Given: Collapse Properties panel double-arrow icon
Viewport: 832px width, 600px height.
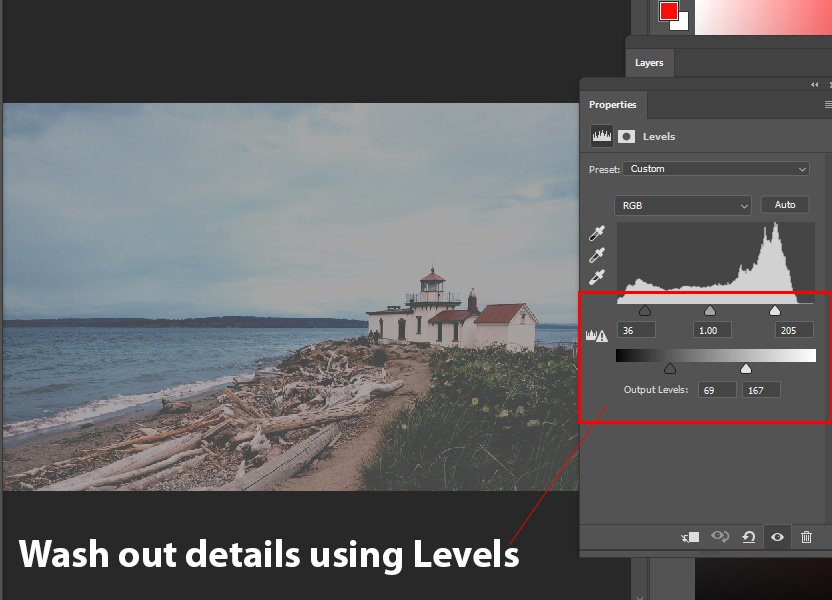Looking at the screenshot, I should (x=814, y=85).
